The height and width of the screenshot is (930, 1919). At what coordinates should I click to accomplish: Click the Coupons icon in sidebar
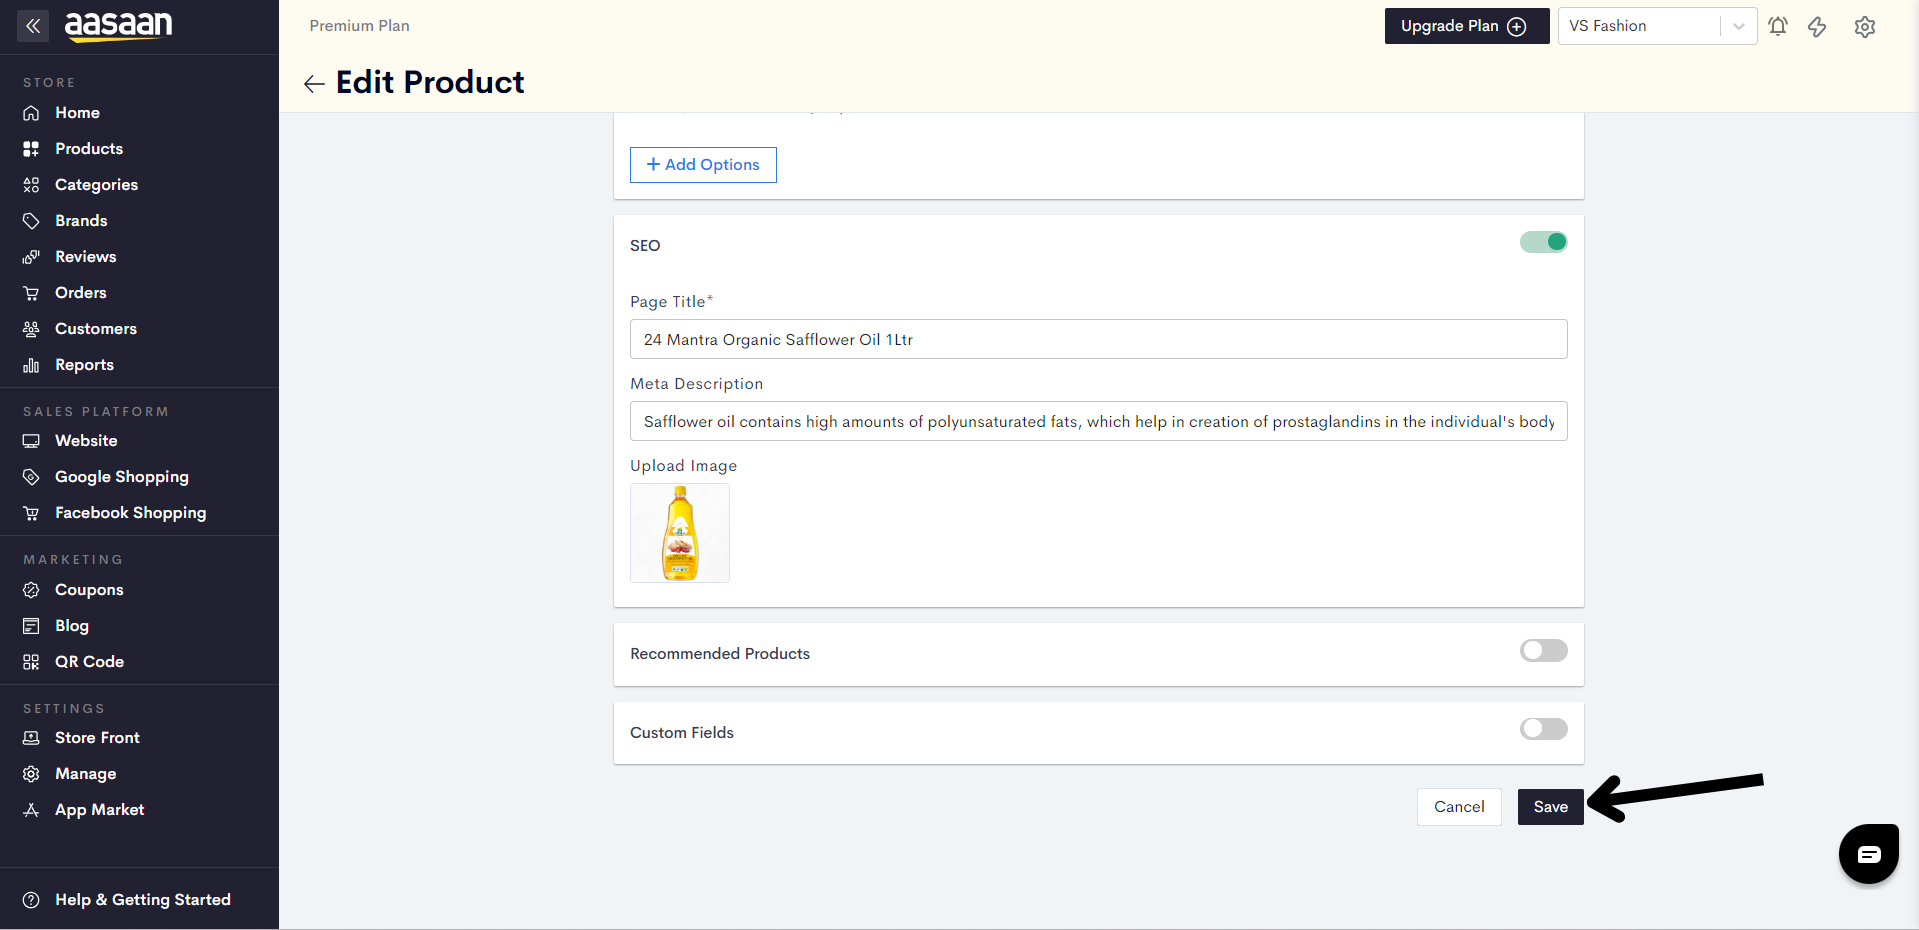pos(31,590)
